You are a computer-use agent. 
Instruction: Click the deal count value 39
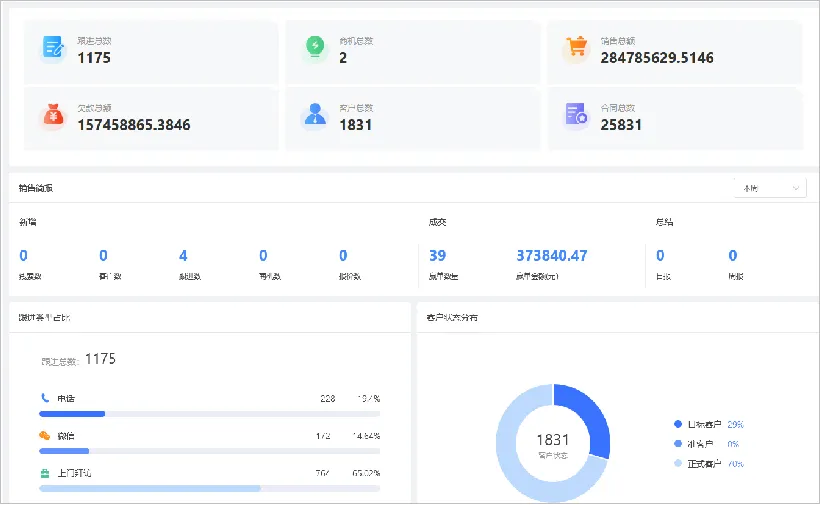click(437, 256)
